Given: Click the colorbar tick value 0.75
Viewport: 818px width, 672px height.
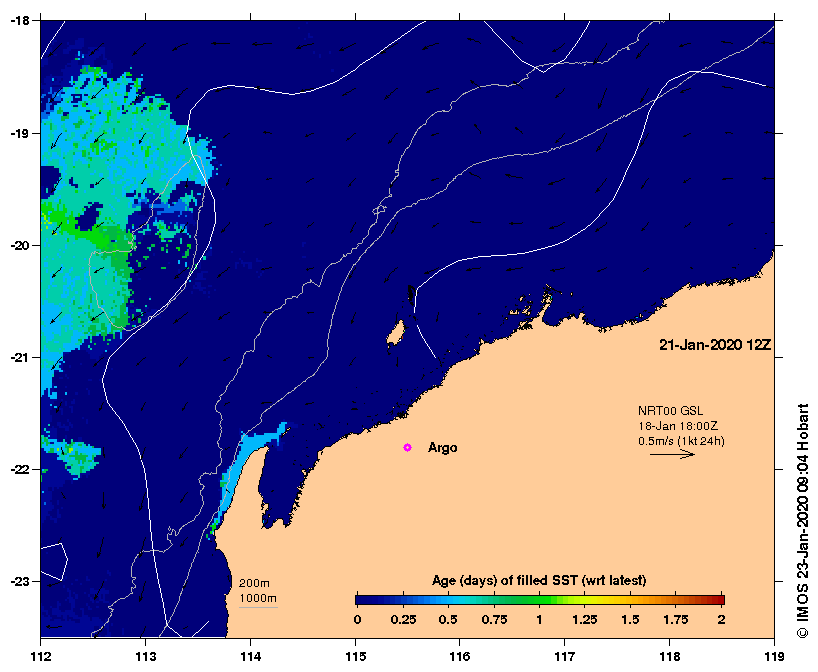Looking at the screenshot, I should click(x=494, y=619).
